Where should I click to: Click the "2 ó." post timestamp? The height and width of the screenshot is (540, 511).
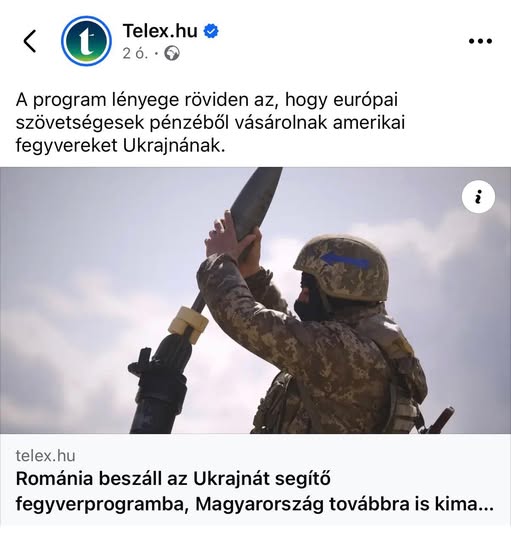pyautogui.click(x=135, y=53)
